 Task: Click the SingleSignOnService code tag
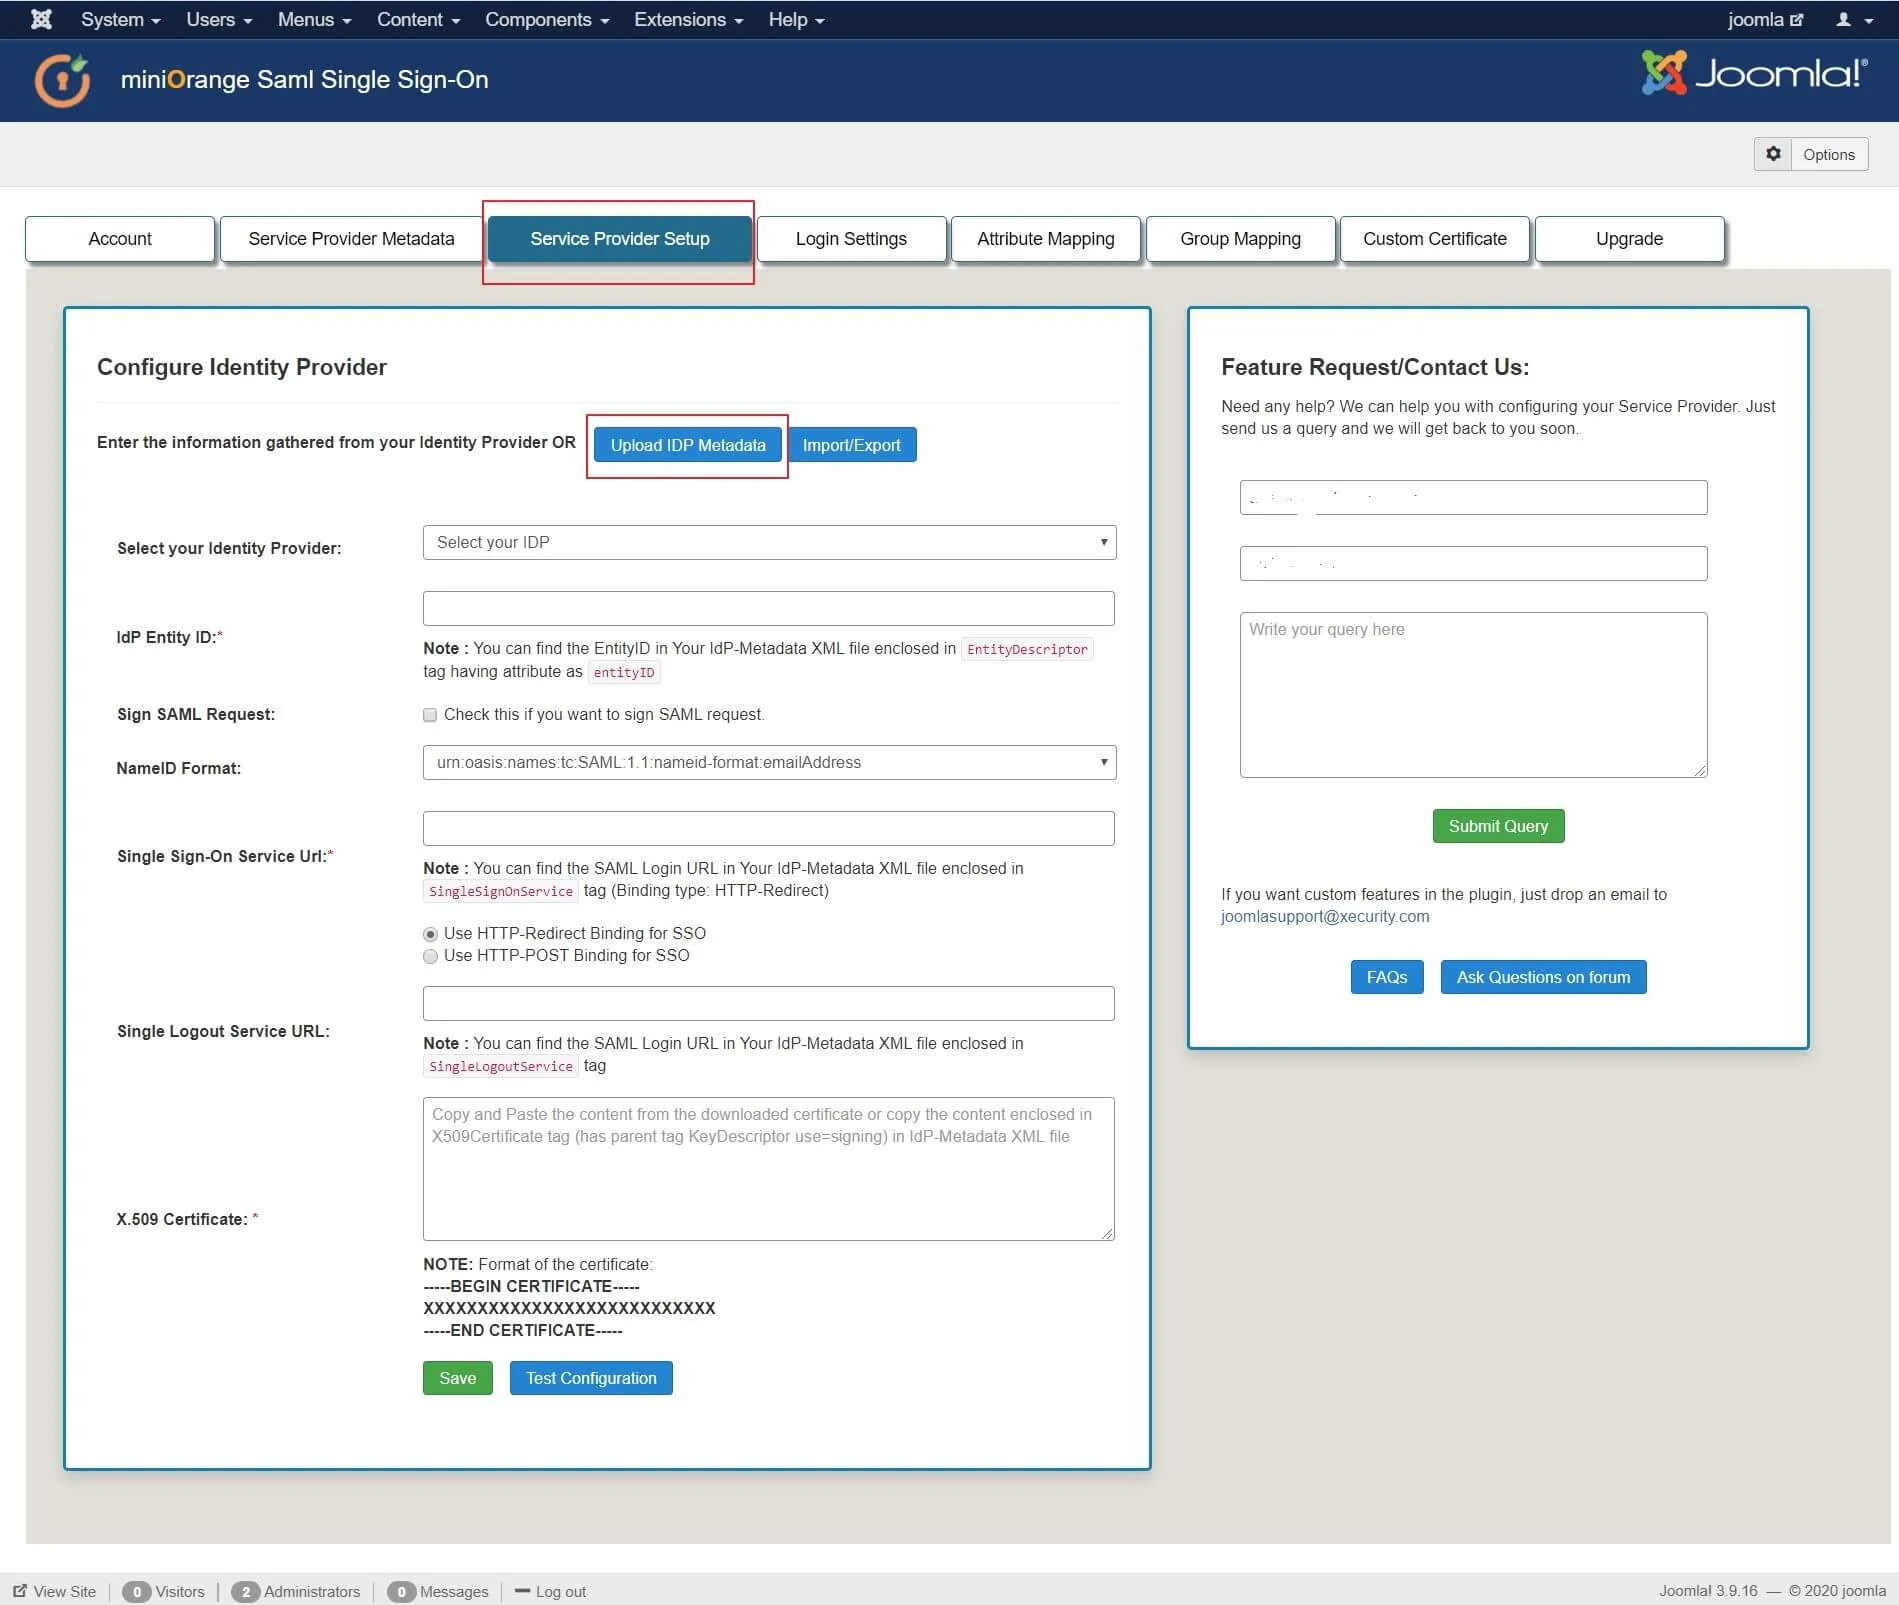[501, 891]
